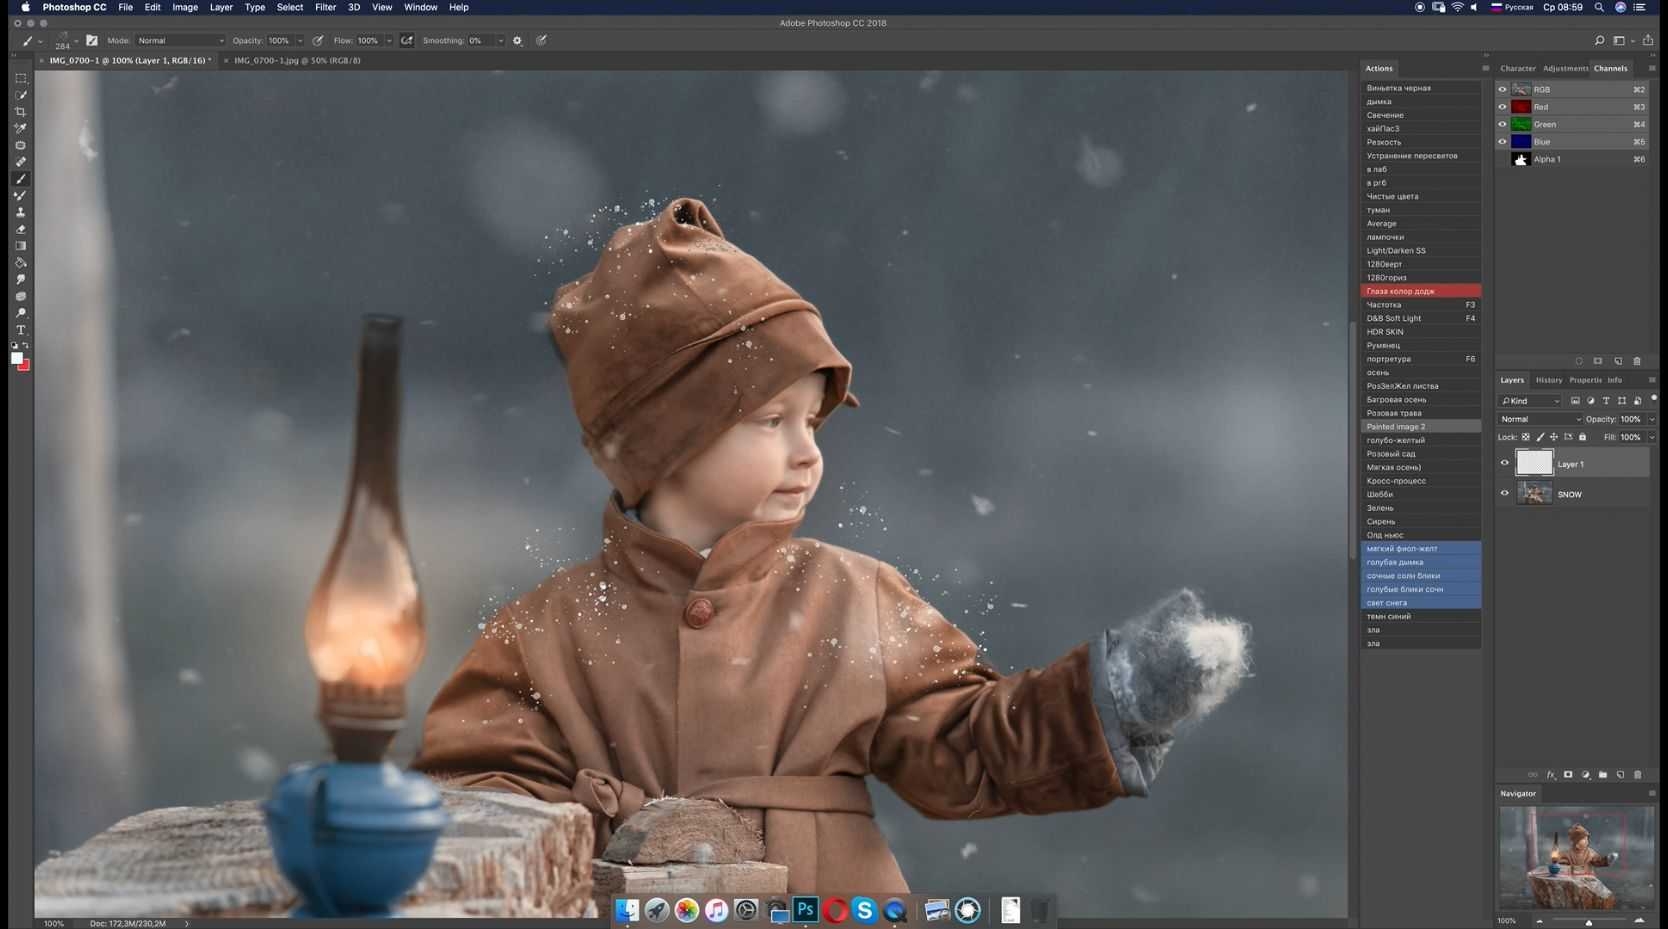Save selection as channel in Channels panel

[x=1598, y=361]
